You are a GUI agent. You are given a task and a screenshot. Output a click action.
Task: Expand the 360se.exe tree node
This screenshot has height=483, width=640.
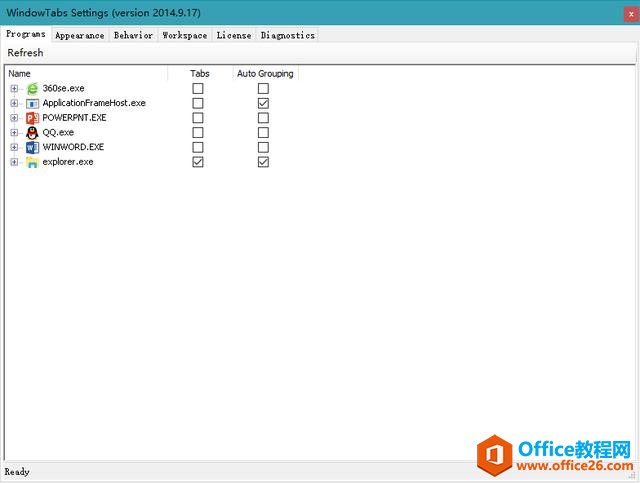tap(14, 88)
